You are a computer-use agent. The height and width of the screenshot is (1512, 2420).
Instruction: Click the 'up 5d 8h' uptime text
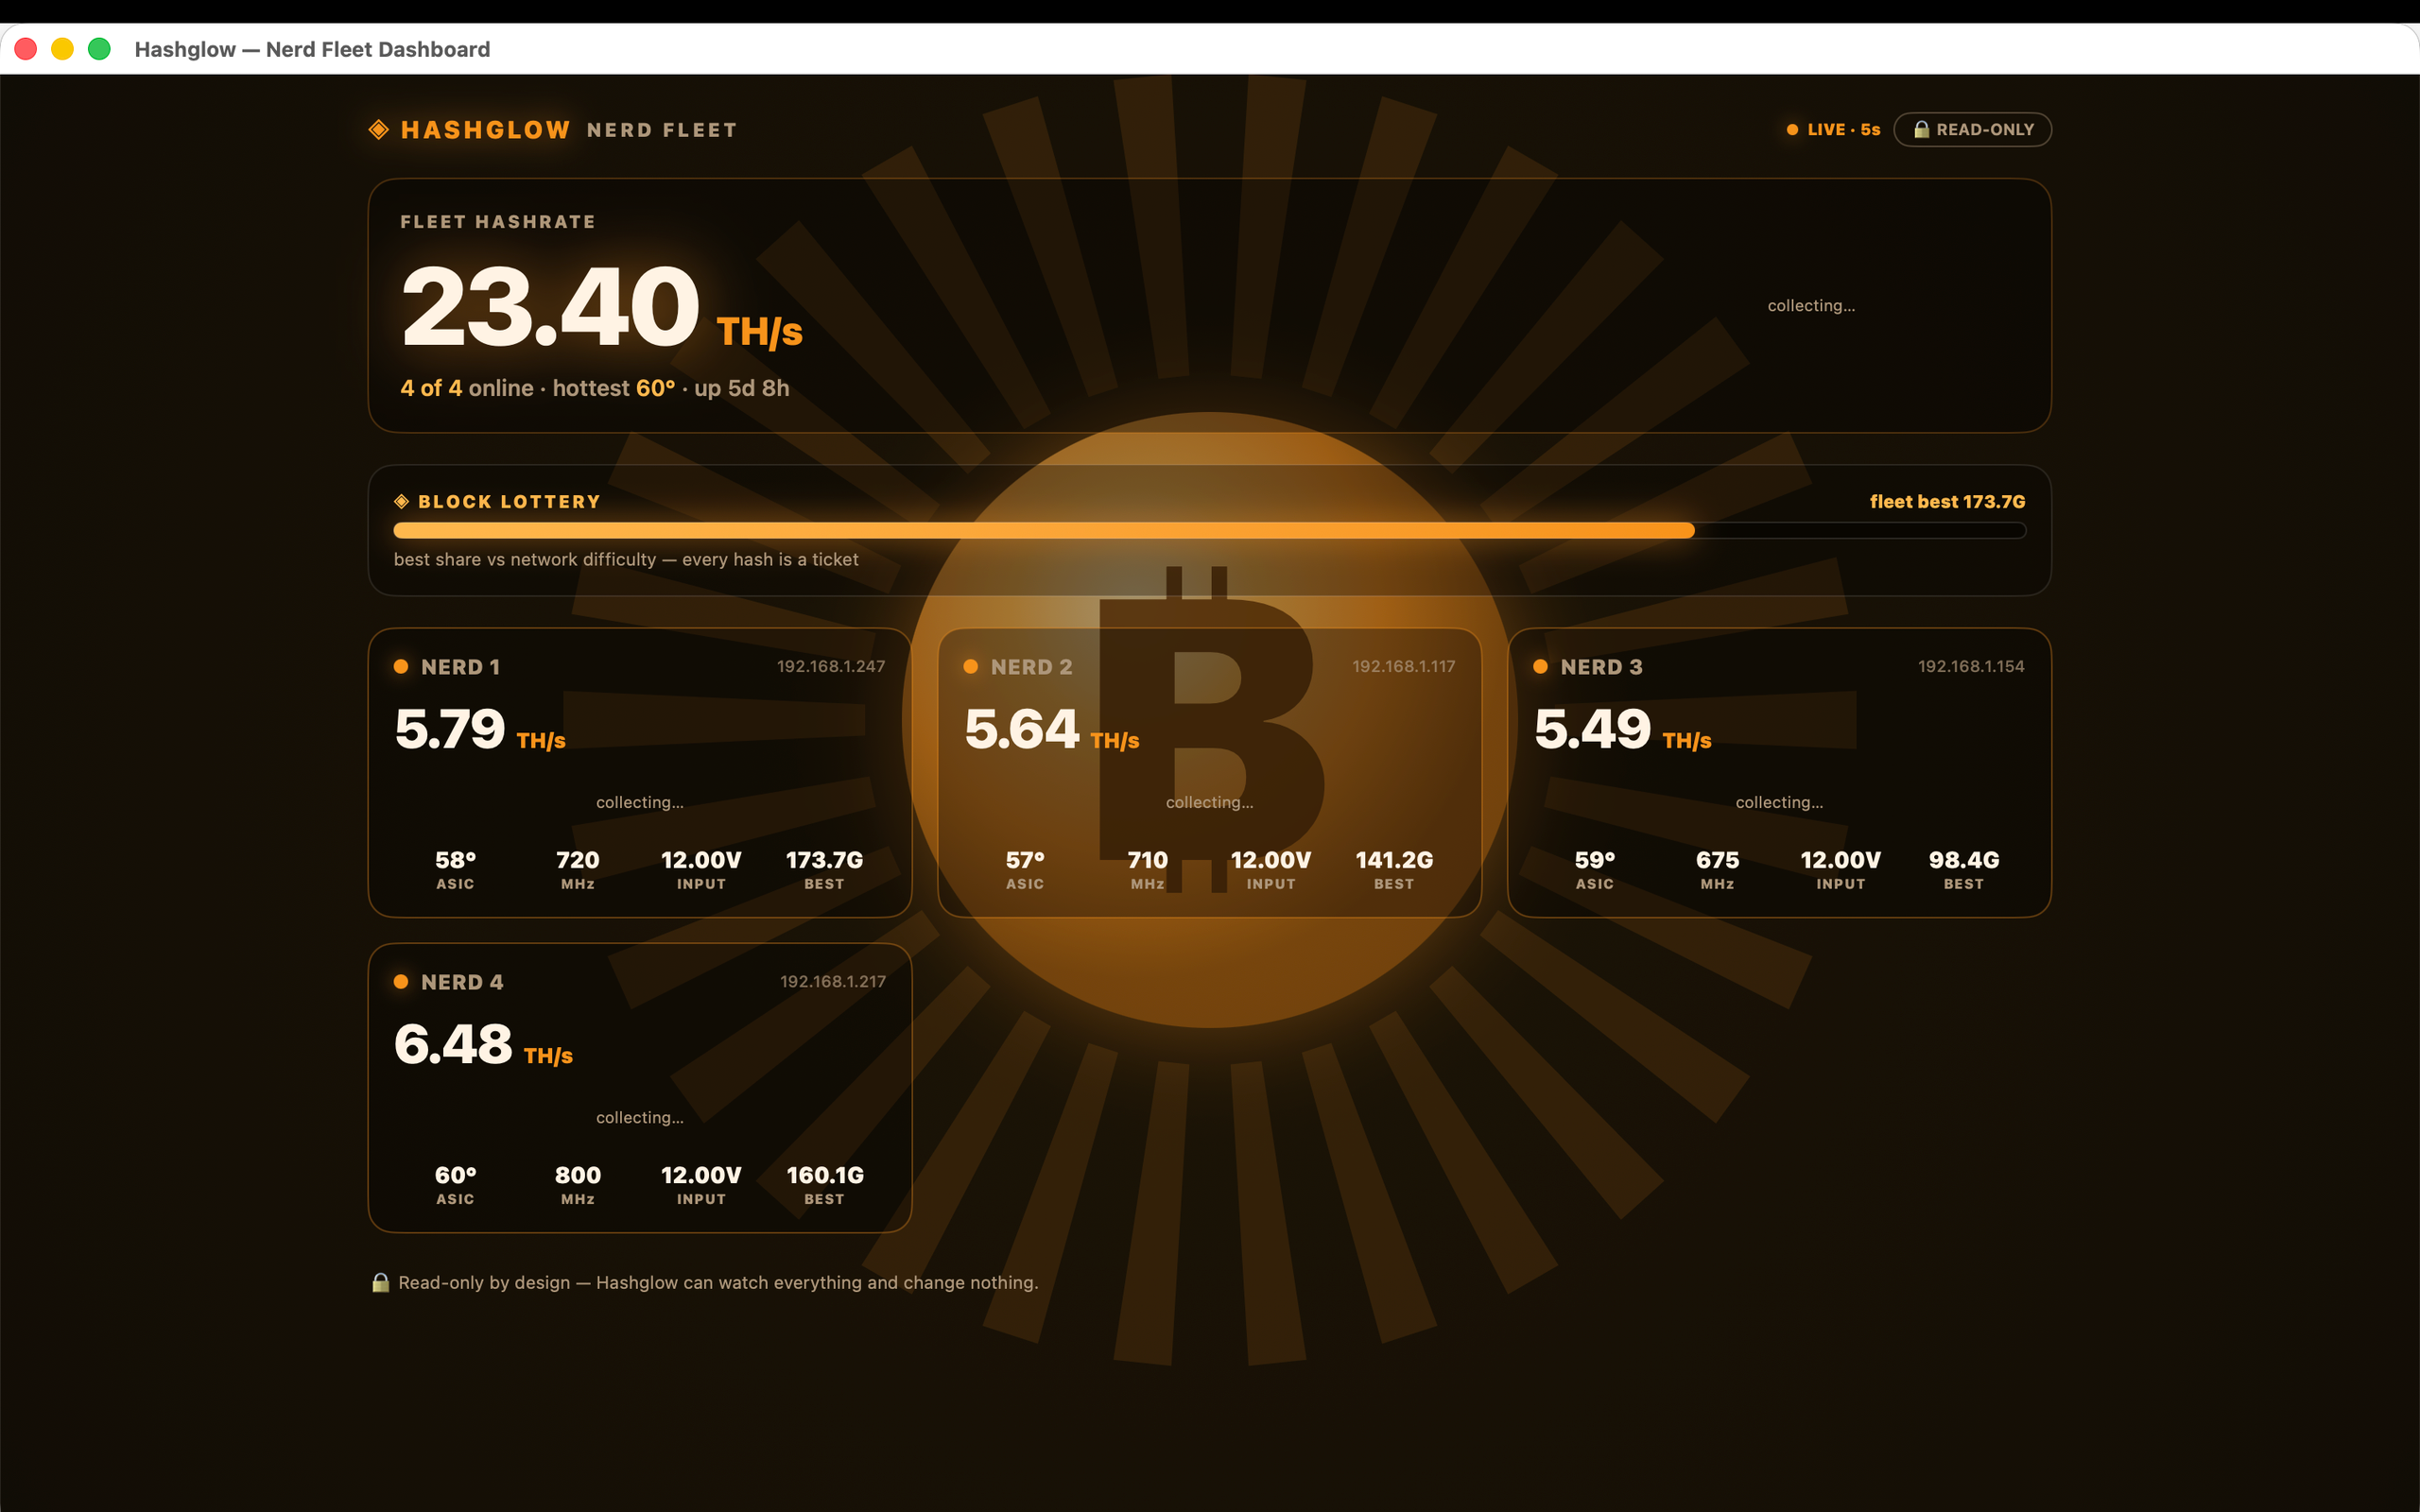tap(741, 388)
